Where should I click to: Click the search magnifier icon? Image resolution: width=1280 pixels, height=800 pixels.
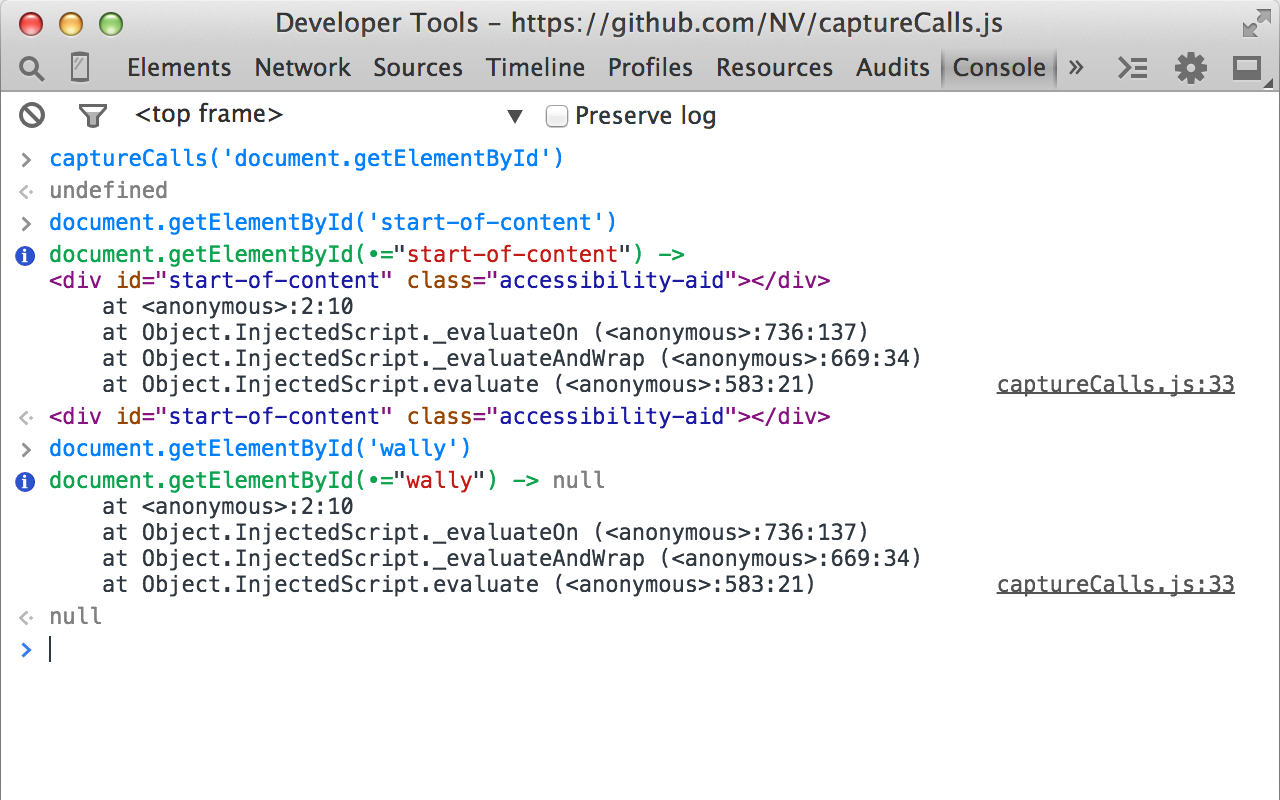point(32,68)
